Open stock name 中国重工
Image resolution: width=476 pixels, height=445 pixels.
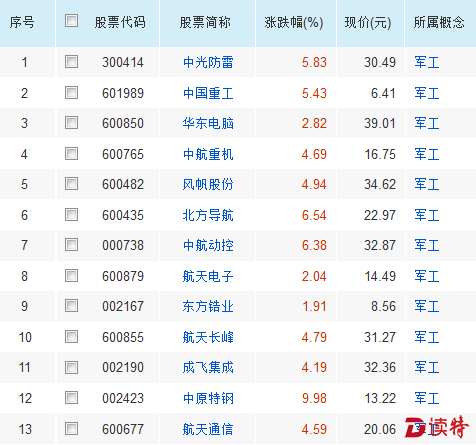tap(208, 93)
